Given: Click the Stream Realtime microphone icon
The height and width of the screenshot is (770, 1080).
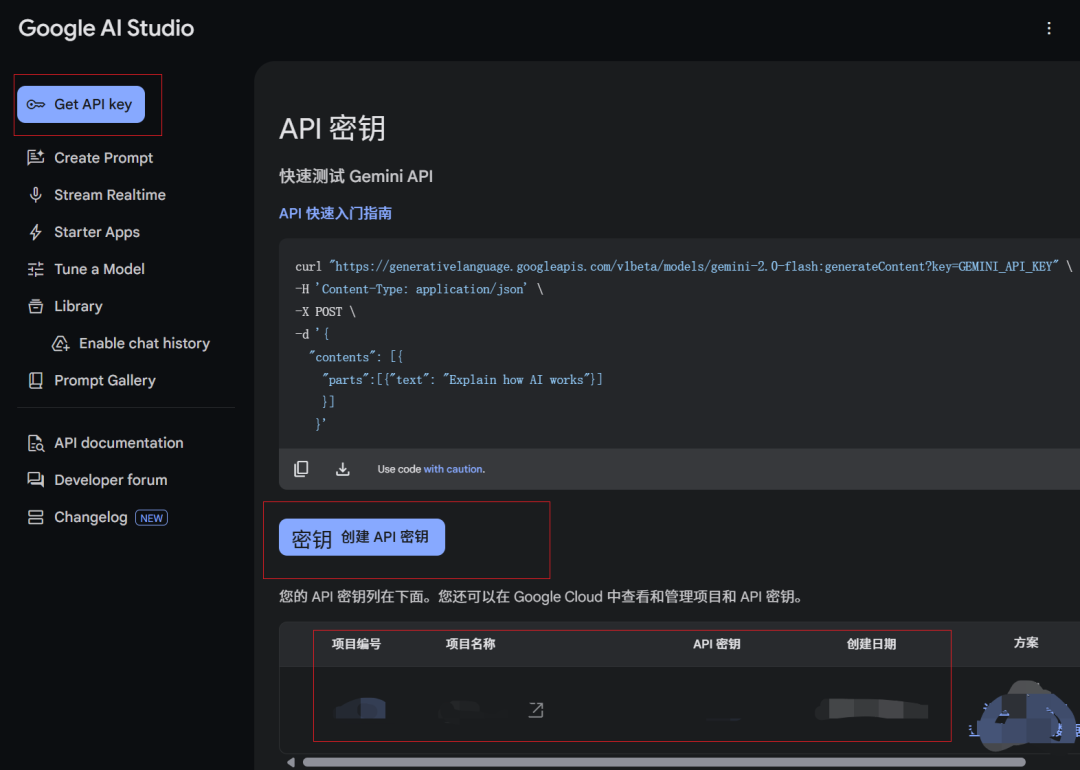Looking at the screenshot, I should click(36, 195).
